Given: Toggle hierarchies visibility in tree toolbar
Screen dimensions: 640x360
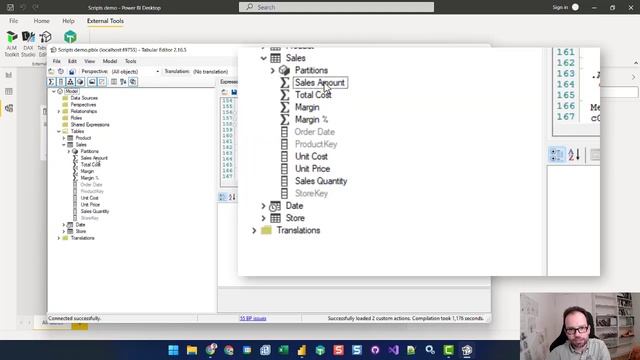Looking at the screenshot, I should point(70,82).
